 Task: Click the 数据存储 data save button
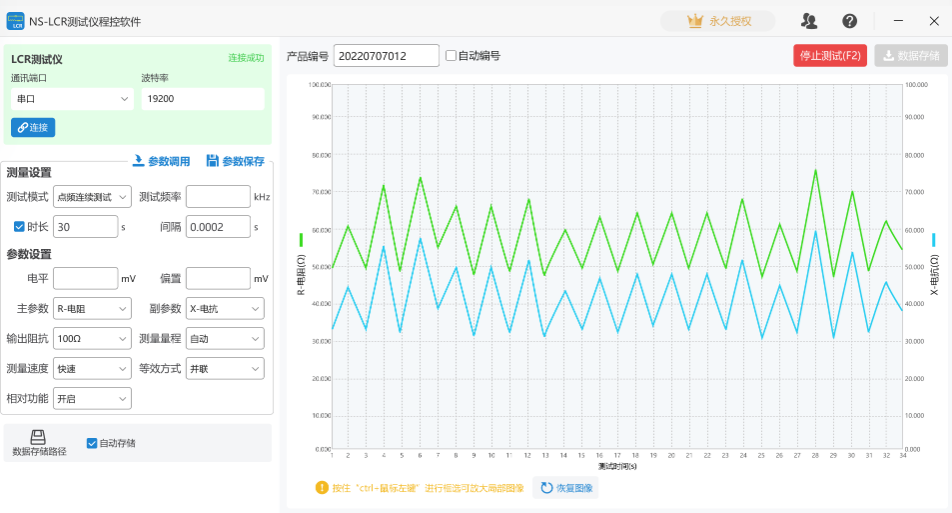coord(911,56)
